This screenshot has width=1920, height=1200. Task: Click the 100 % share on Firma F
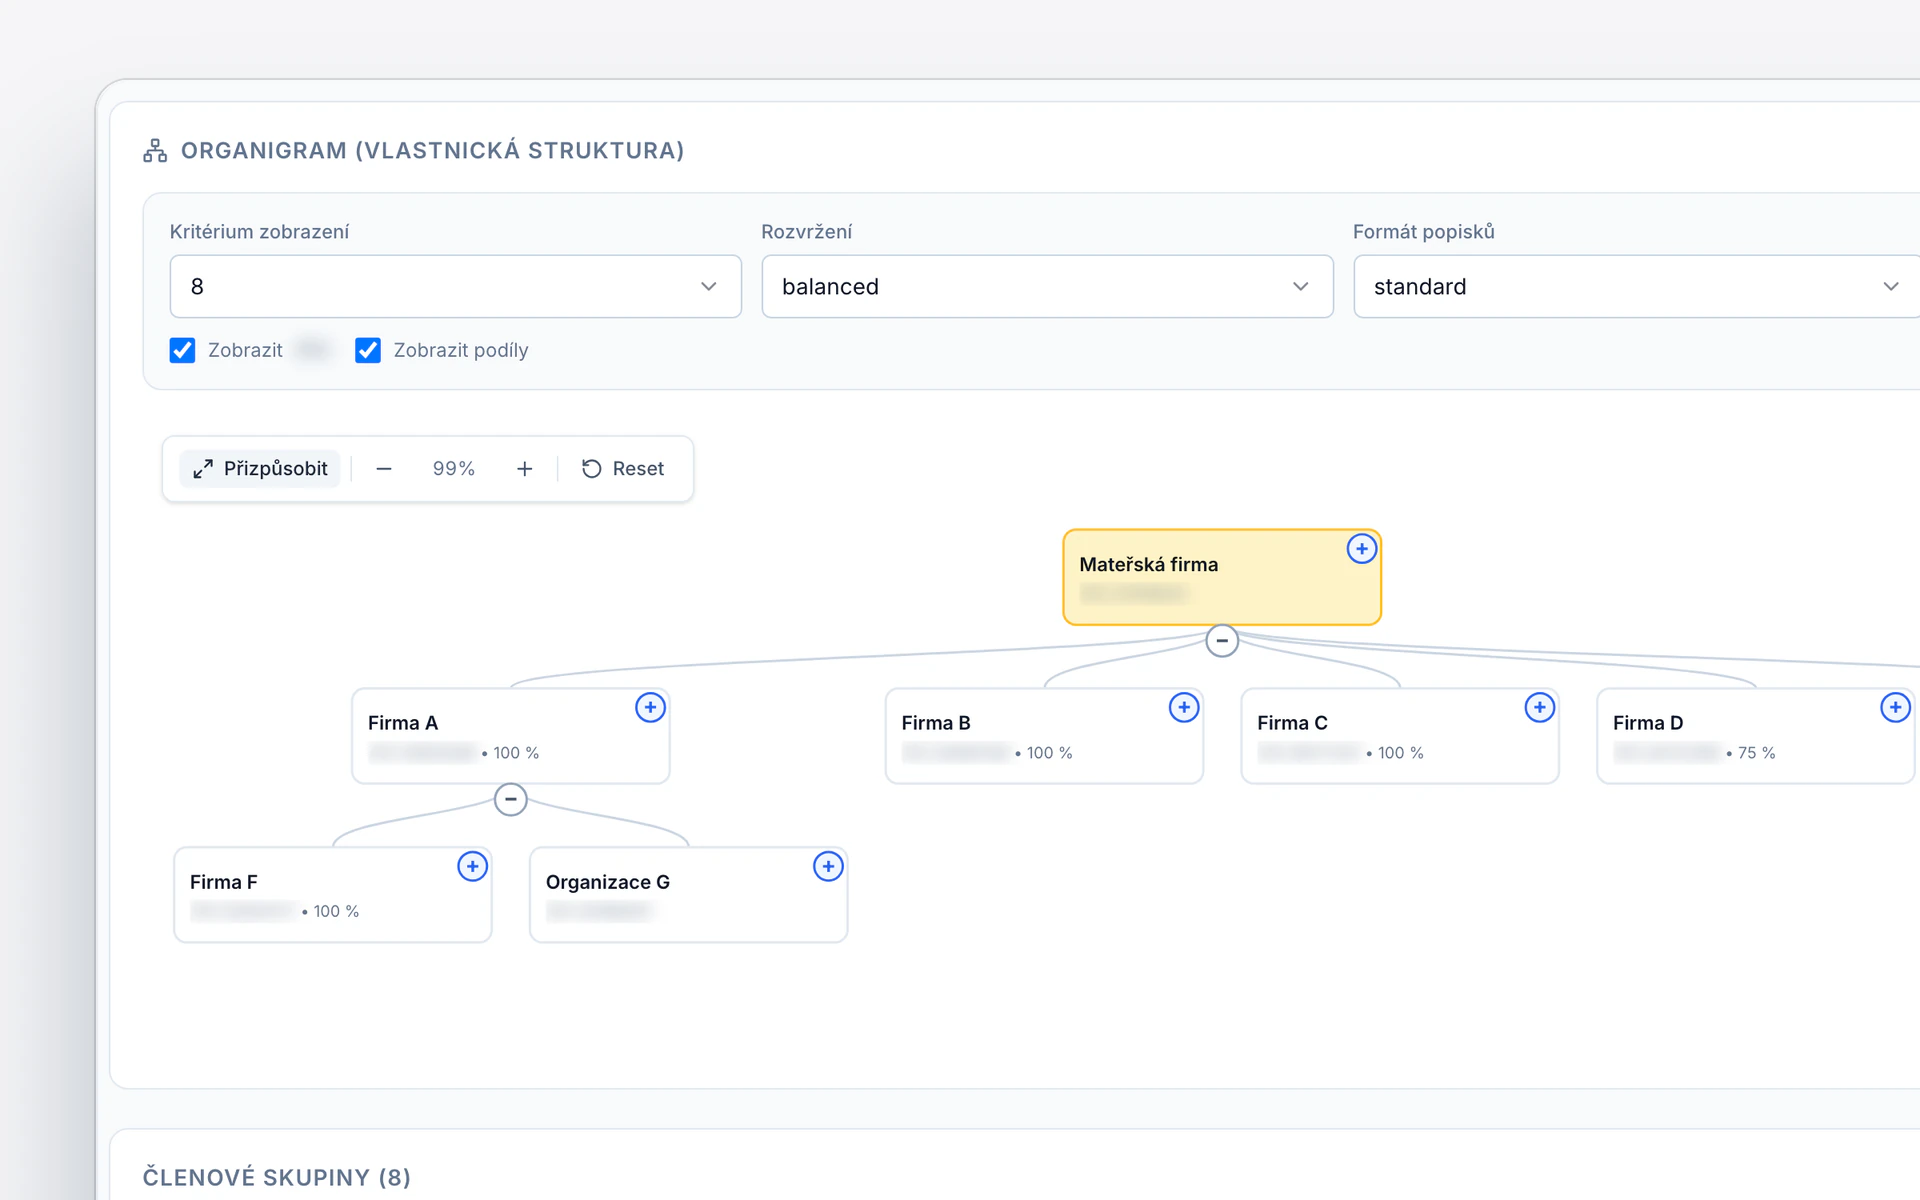tap(336, 912)
